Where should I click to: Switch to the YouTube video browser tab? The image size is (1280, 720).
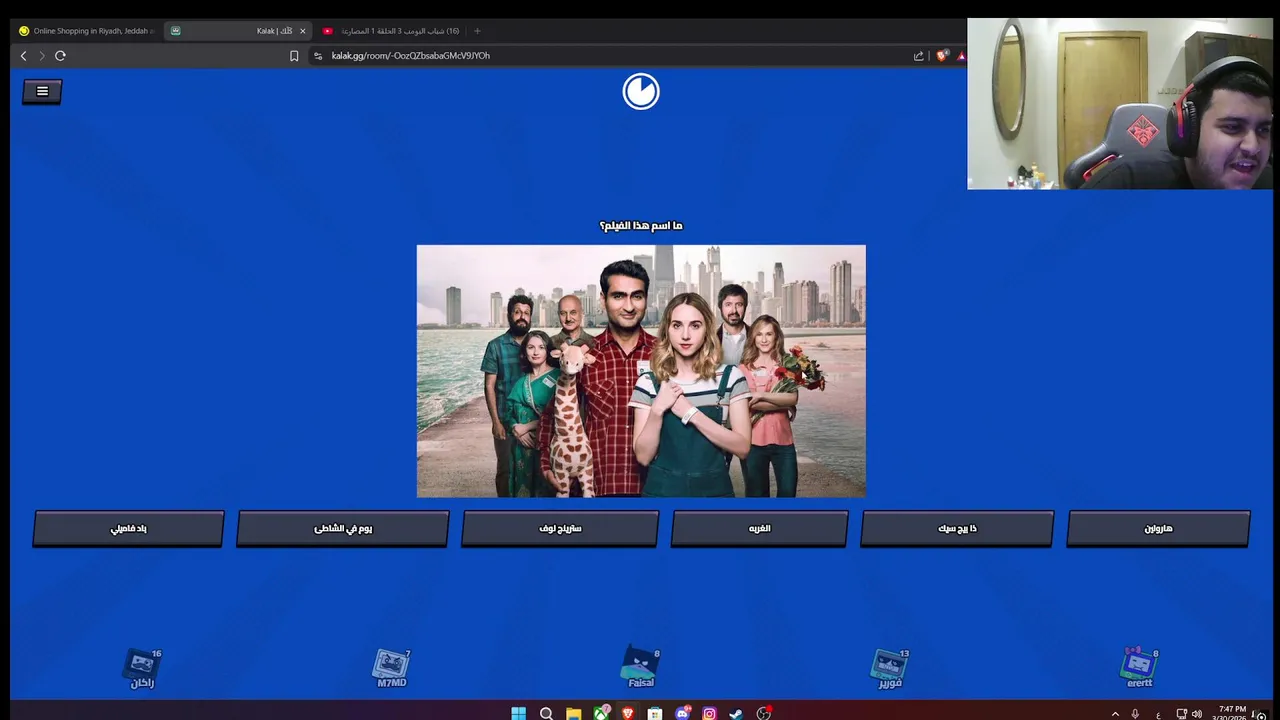point(392,31)
